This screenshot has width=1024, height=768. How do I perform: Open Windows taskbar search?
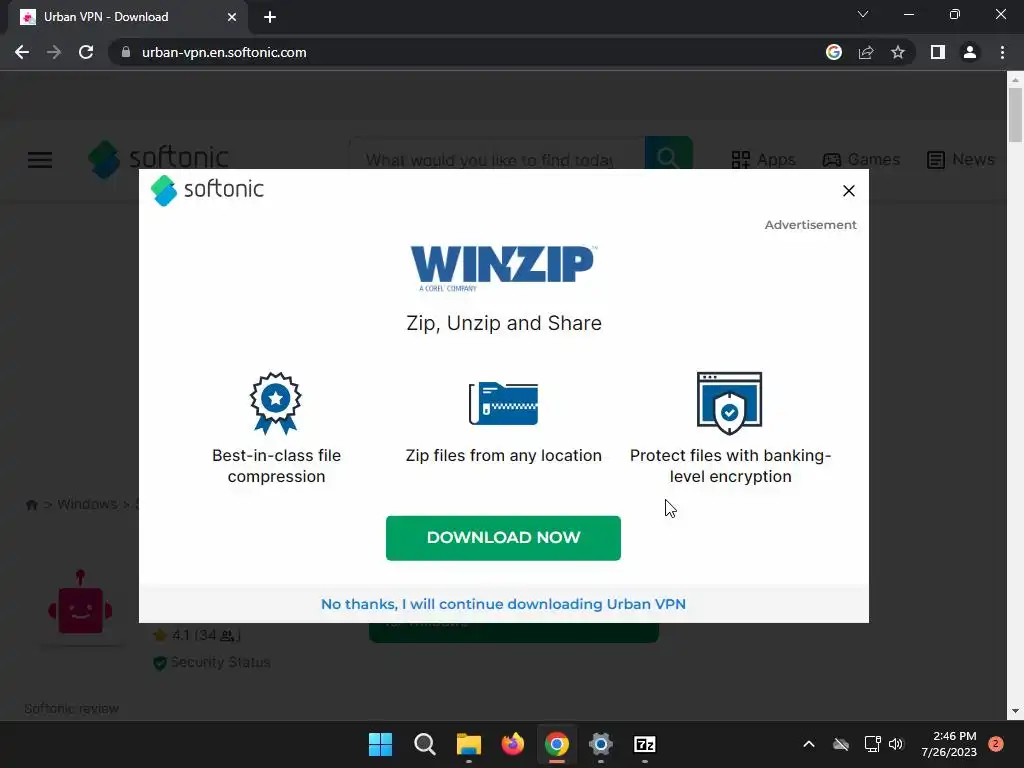pos(424,744)
